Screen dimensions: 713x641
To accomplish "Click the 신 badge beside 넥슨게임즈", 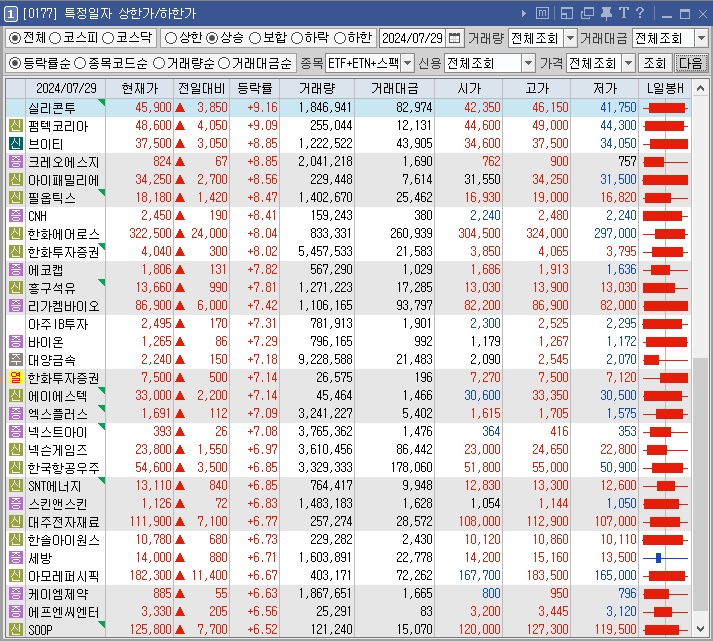I will [15, 450].
